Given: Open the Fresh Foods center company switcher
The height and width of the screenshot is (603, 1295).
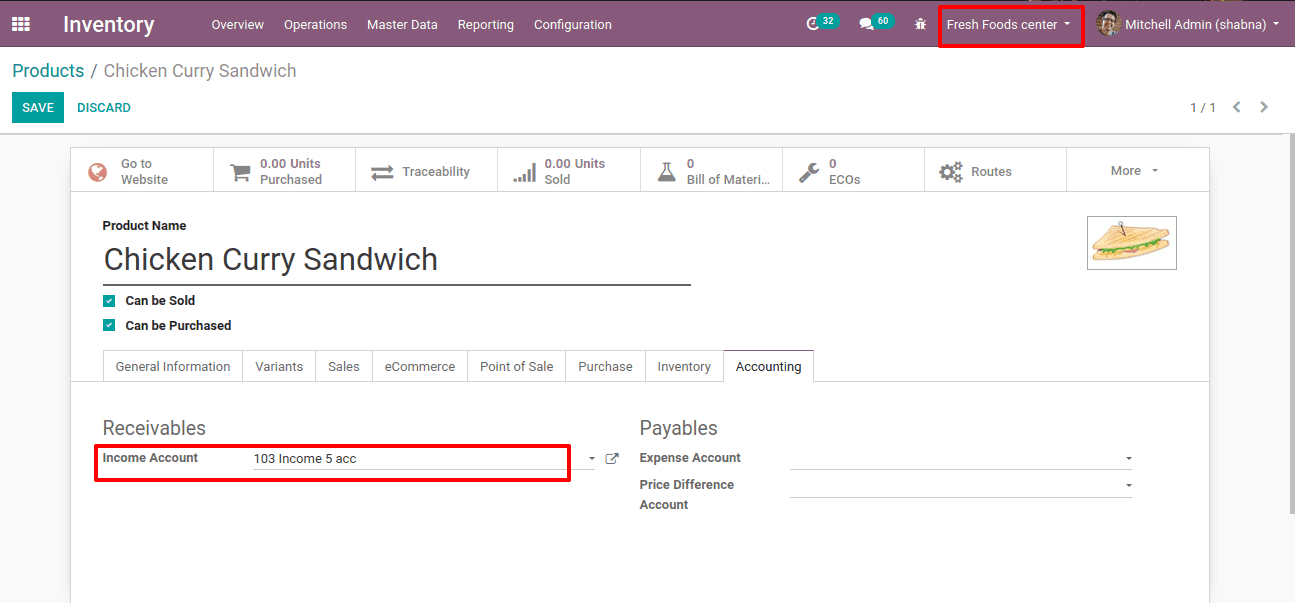Looking at the screenshot, I should coord(1008,24).
